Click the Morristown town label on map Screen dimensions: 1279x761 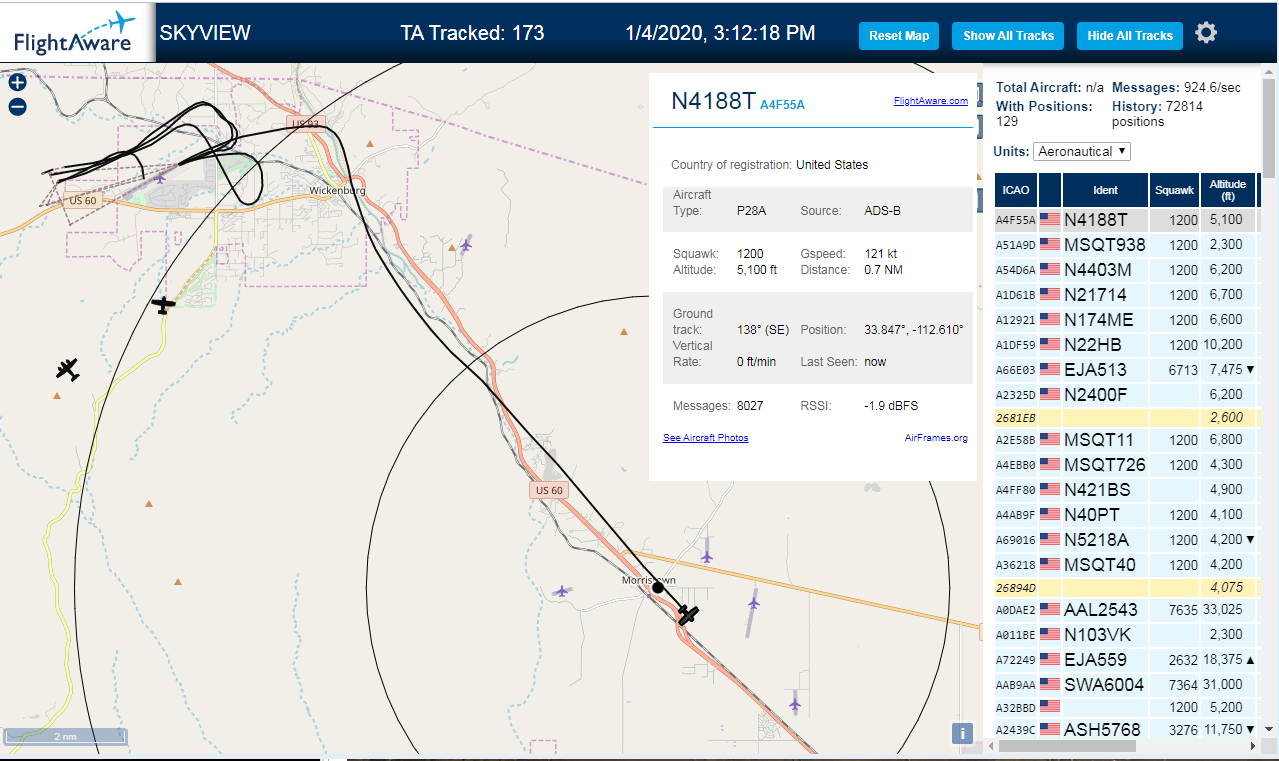[649, 580]
